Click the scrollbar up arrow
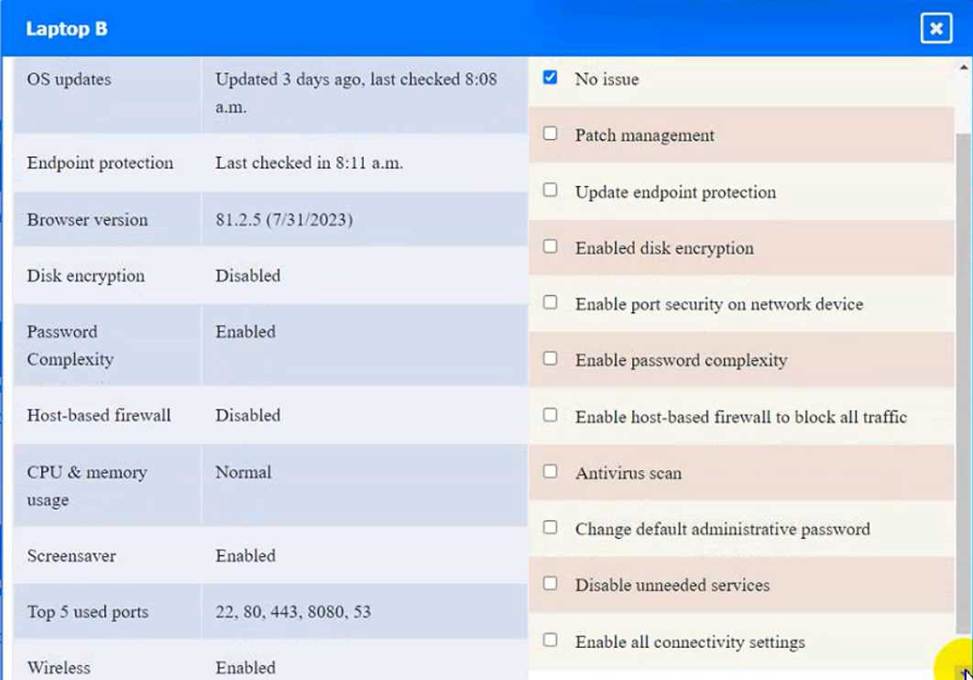The width and height of the screenshot is (973, 680). (964, 66)
